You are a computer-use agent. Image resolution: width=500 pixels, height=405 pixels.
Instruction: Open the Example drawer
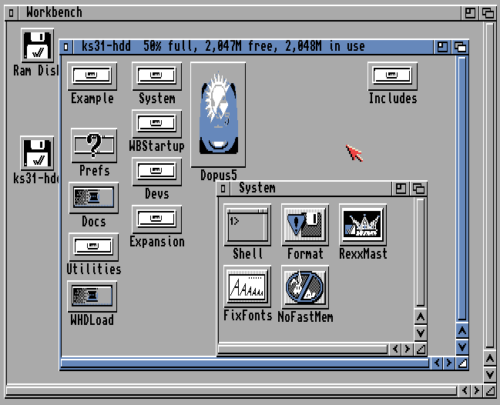pyautogui.click(x=92, y=76)
